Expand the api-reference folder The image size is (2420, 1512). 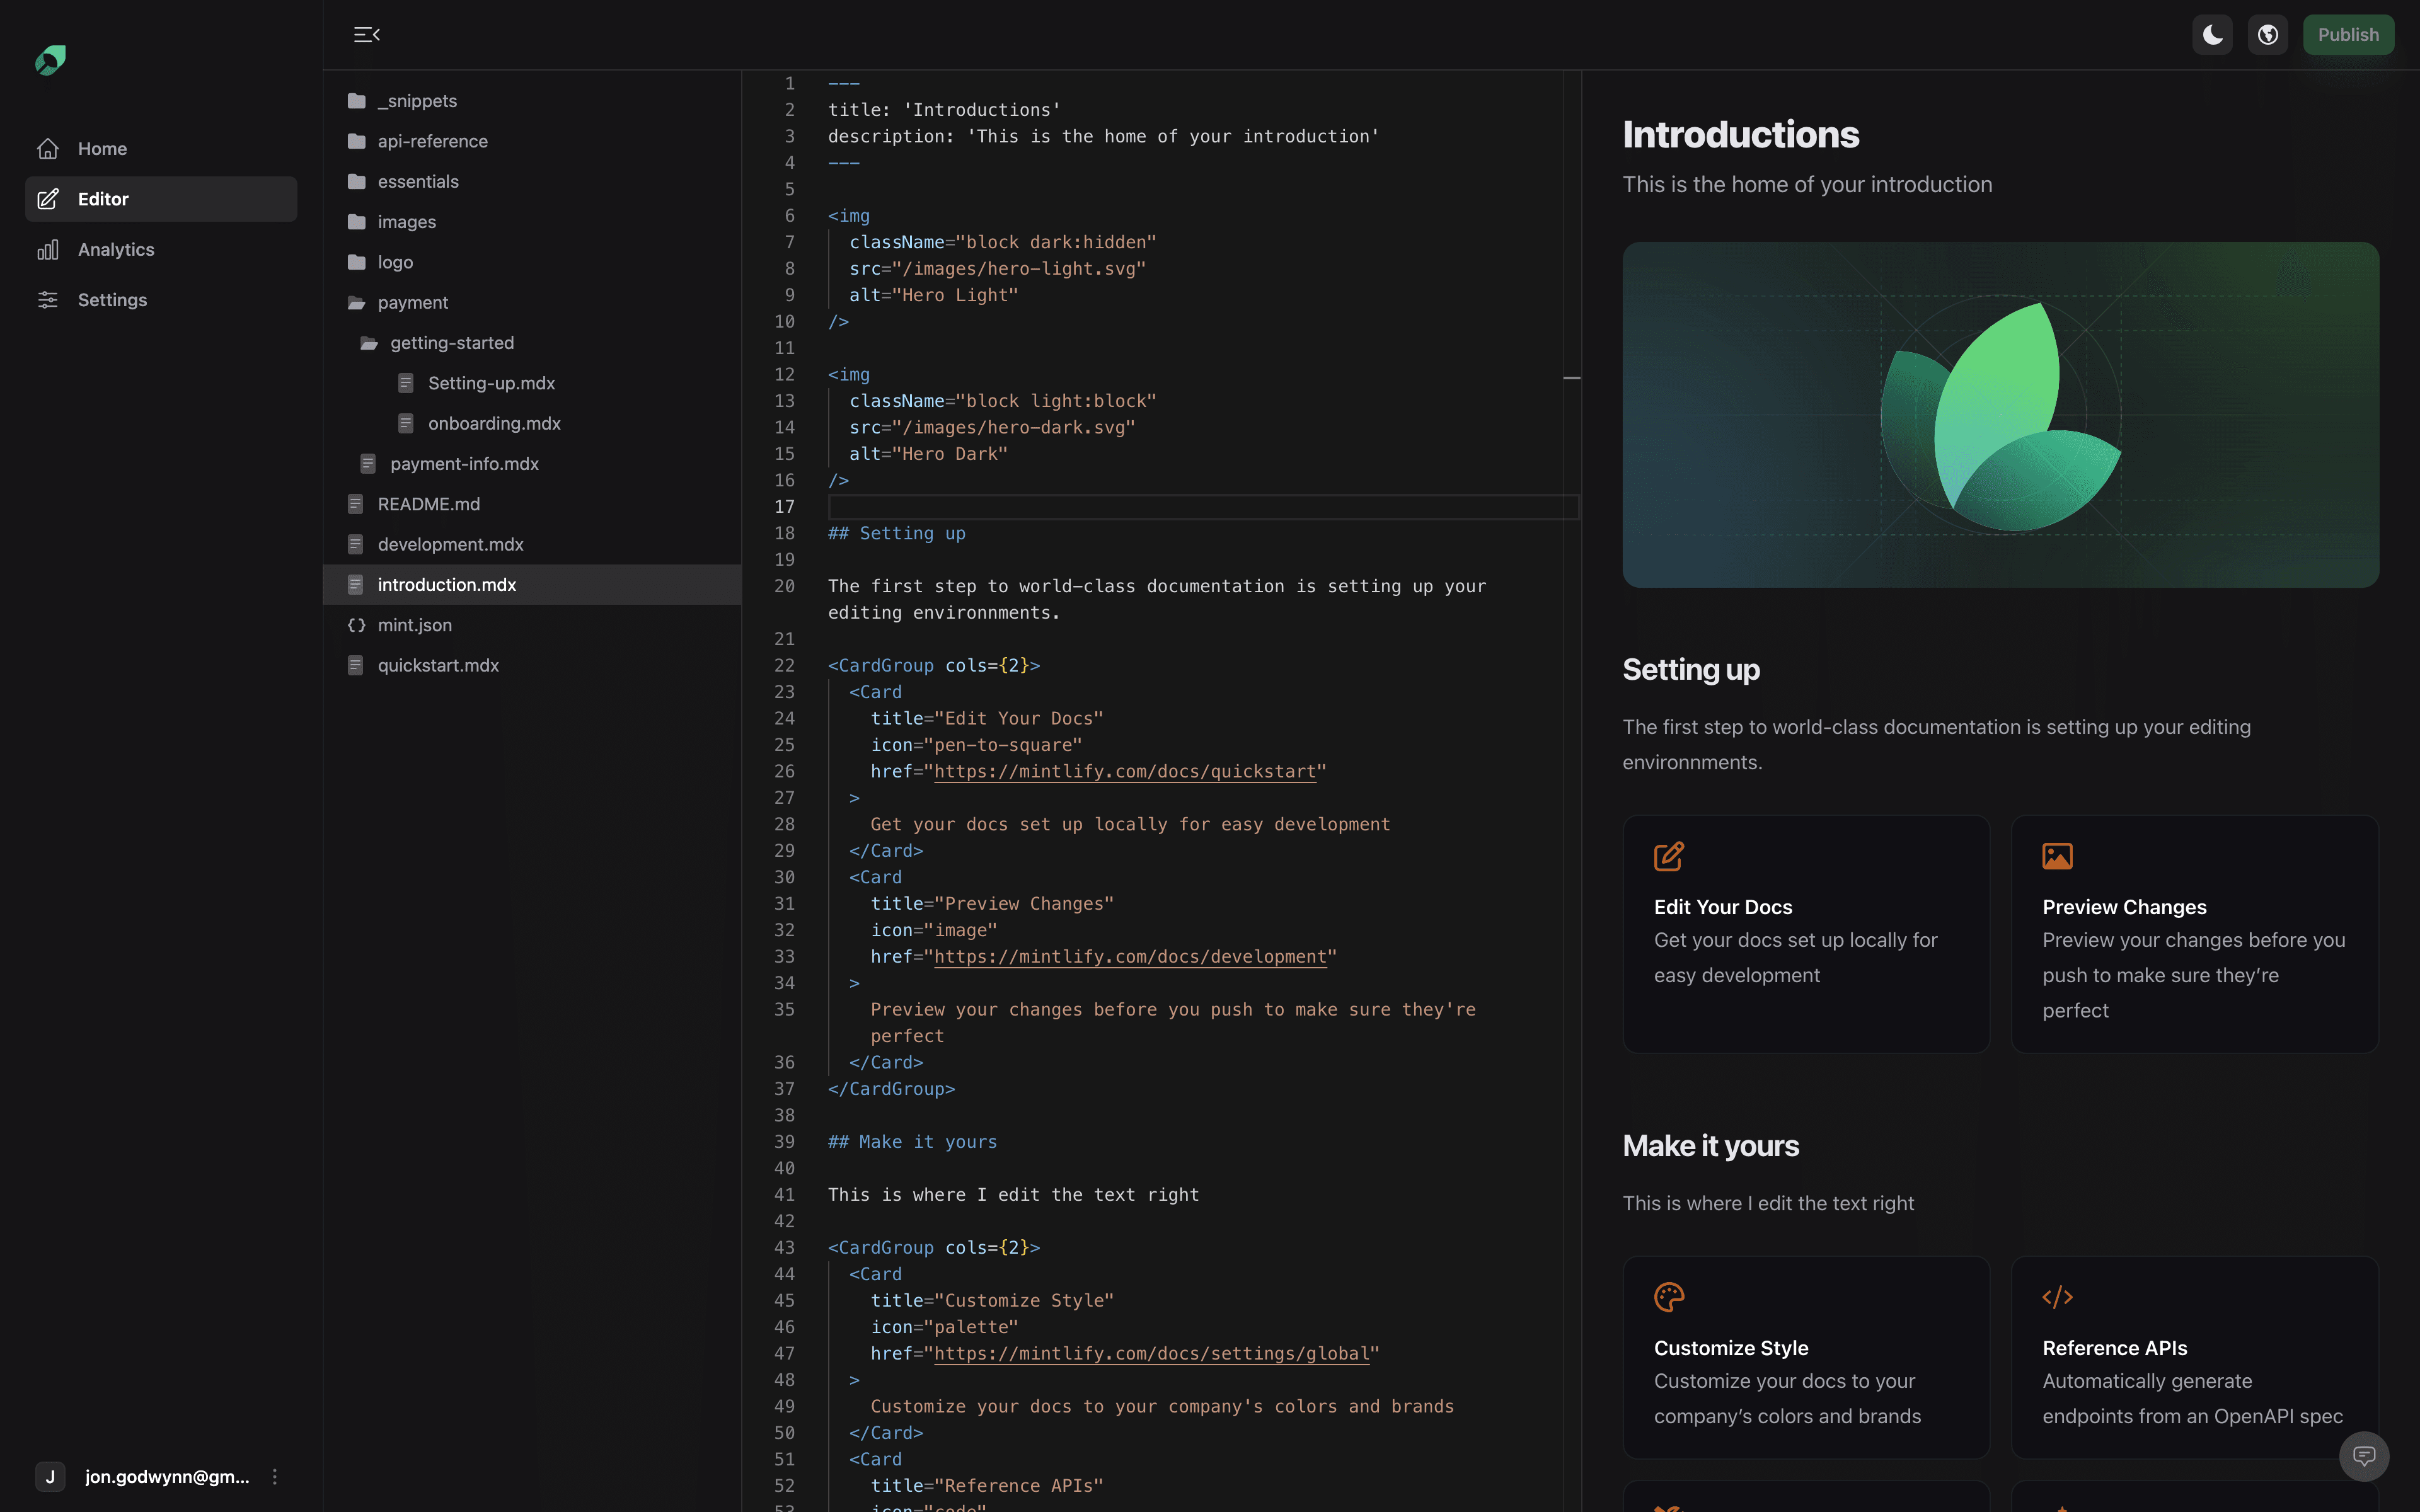click(x=432, y=141)
